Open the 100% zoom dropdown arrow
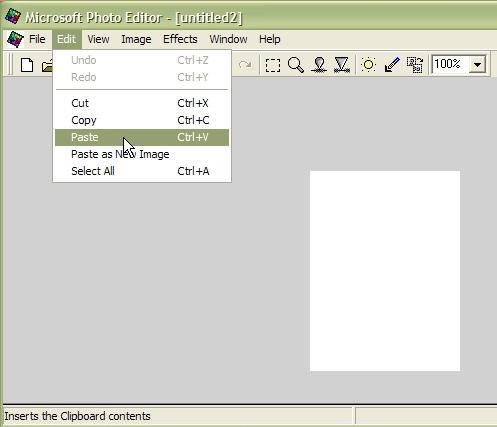 click(477, 64)
